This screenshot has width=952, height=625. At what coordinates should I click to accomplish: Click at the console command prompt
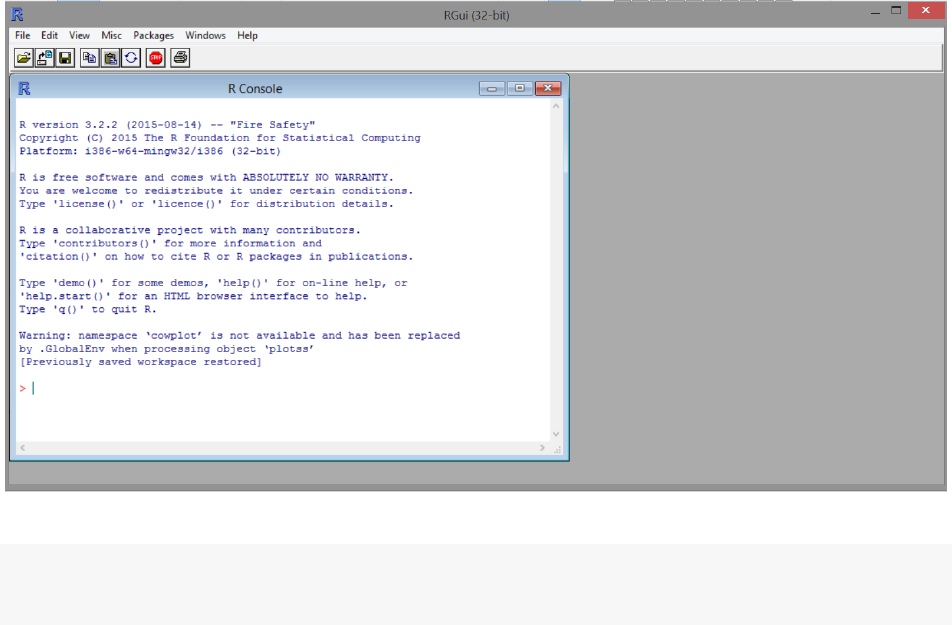click(33, 388)
